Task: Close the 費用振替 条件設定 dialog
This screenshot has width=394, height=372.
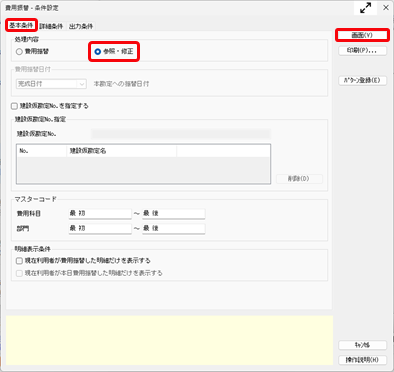Action: (386, 8)
